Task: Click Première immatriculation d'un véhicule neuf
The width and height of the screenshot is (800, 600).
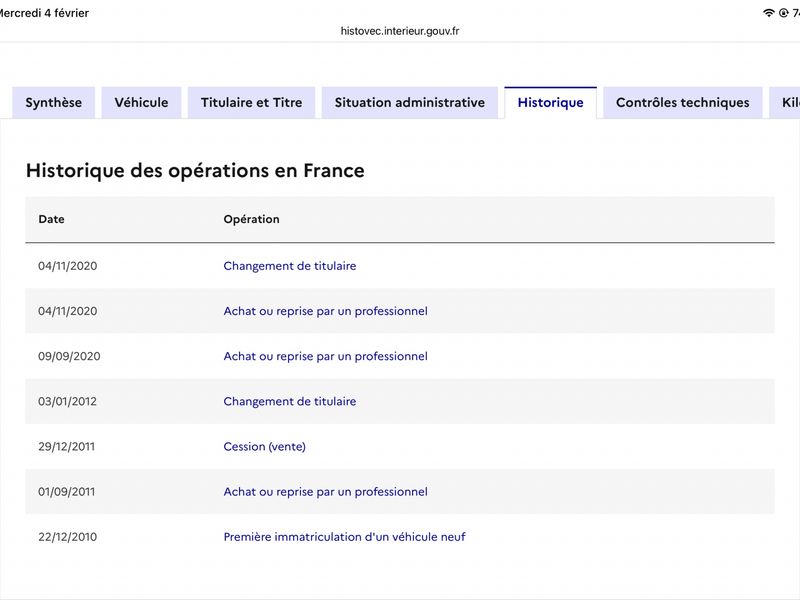Action: [344, 537]
